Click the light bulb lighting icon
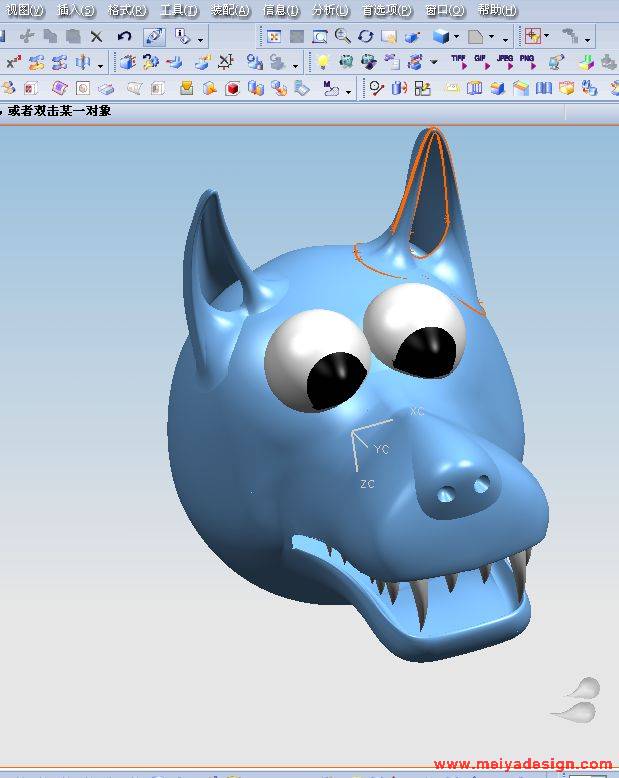The image size is (619, 778). 323,62
